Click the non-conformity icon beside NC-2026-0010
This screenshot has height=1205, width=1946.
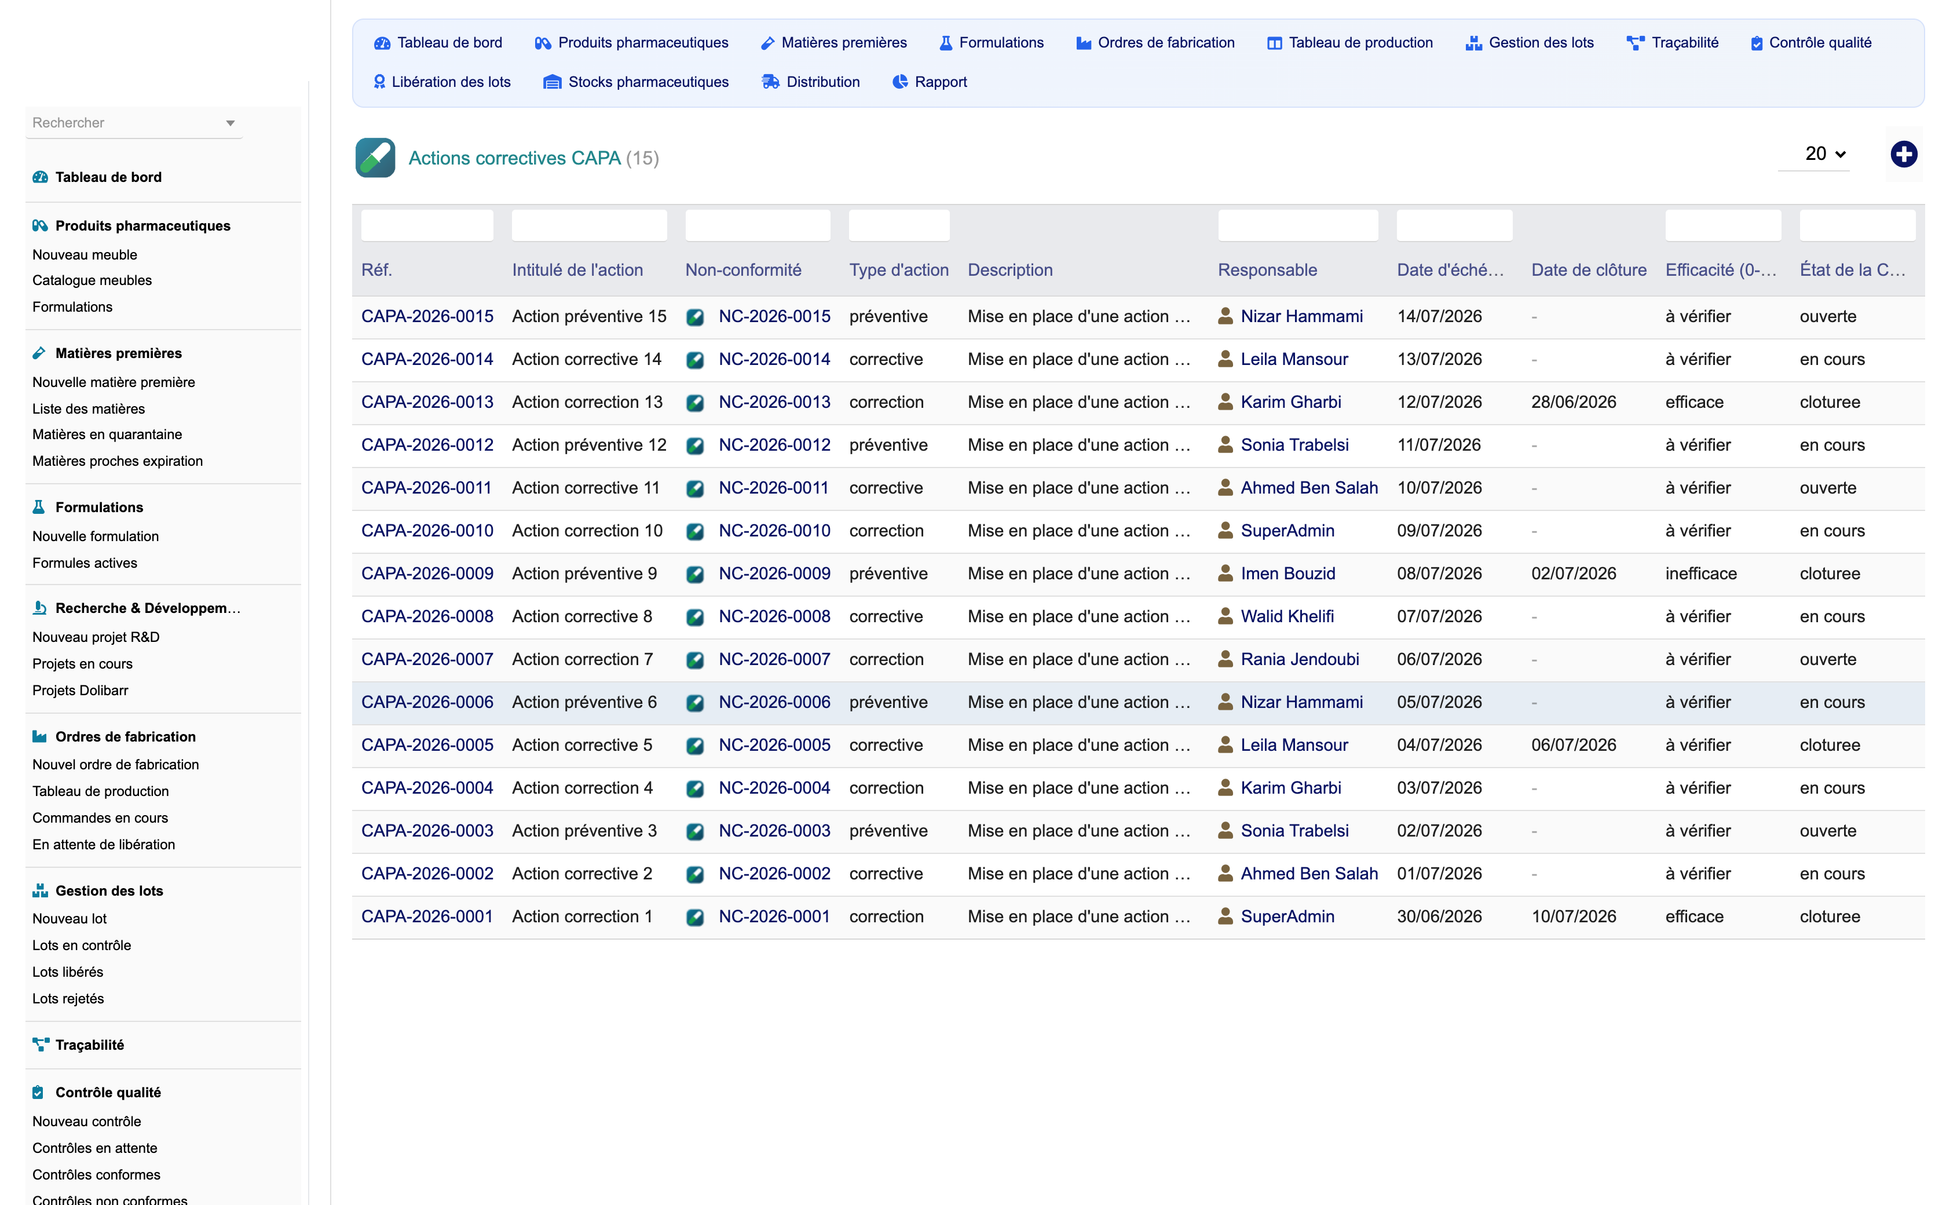695,532
